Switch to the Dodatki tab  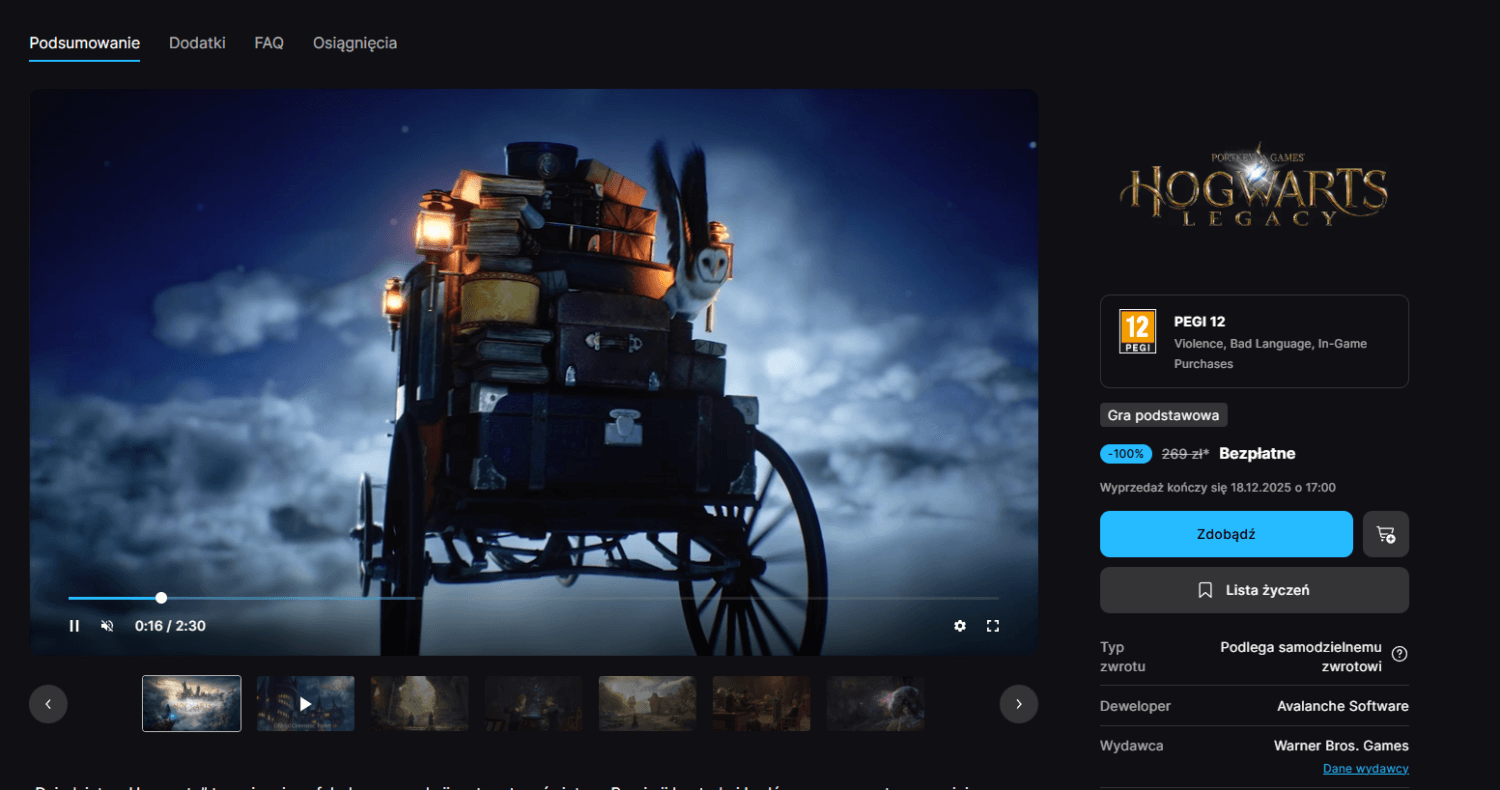[x=196, y=42]
